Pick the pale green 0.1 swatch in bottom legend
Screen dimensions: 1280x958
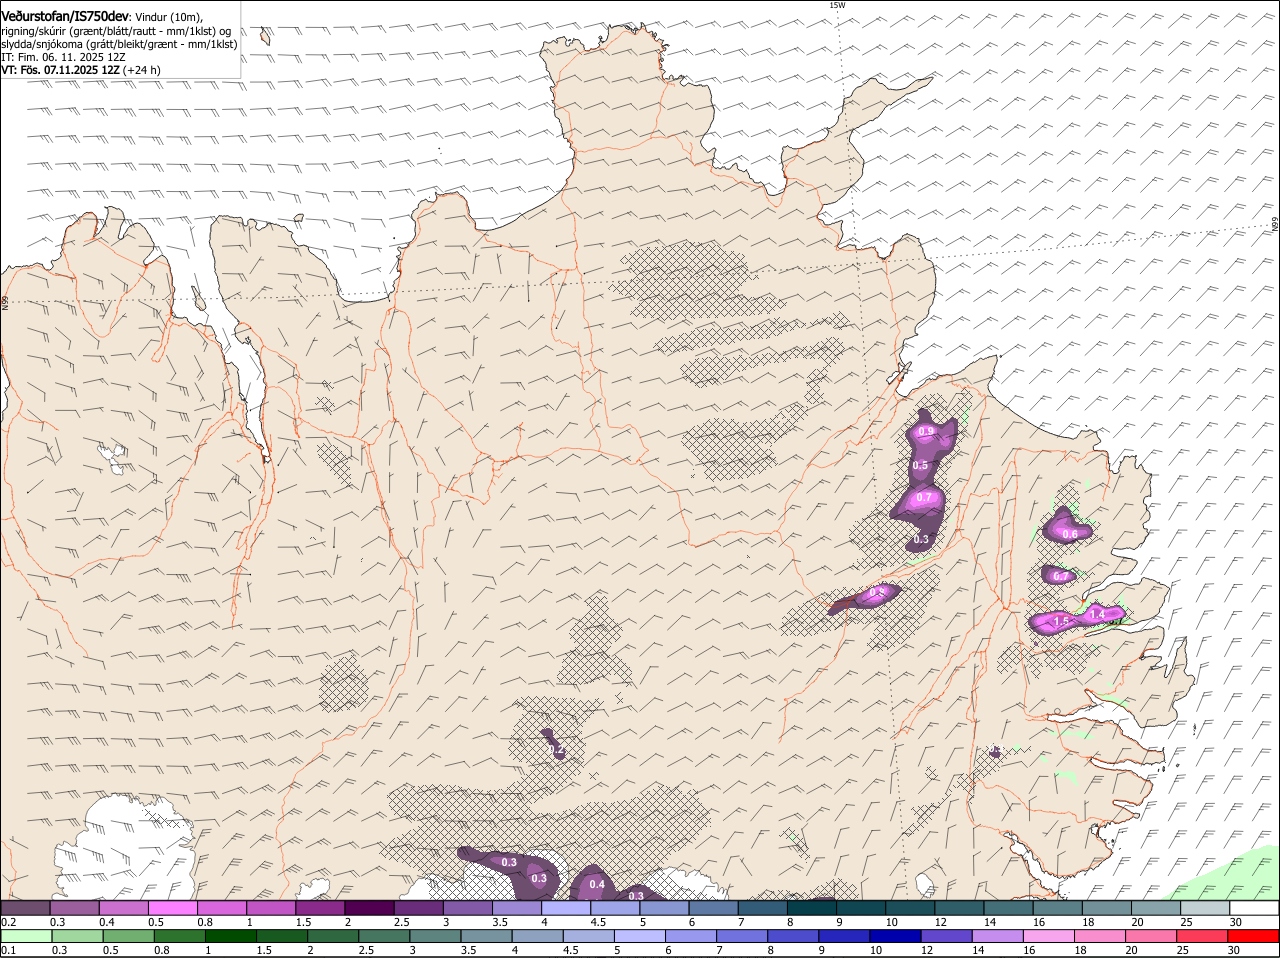(25, 936)
